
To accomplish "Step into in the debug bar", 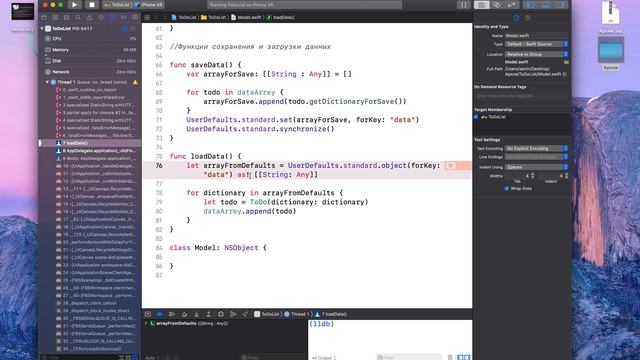I will [x=196, y=314].
